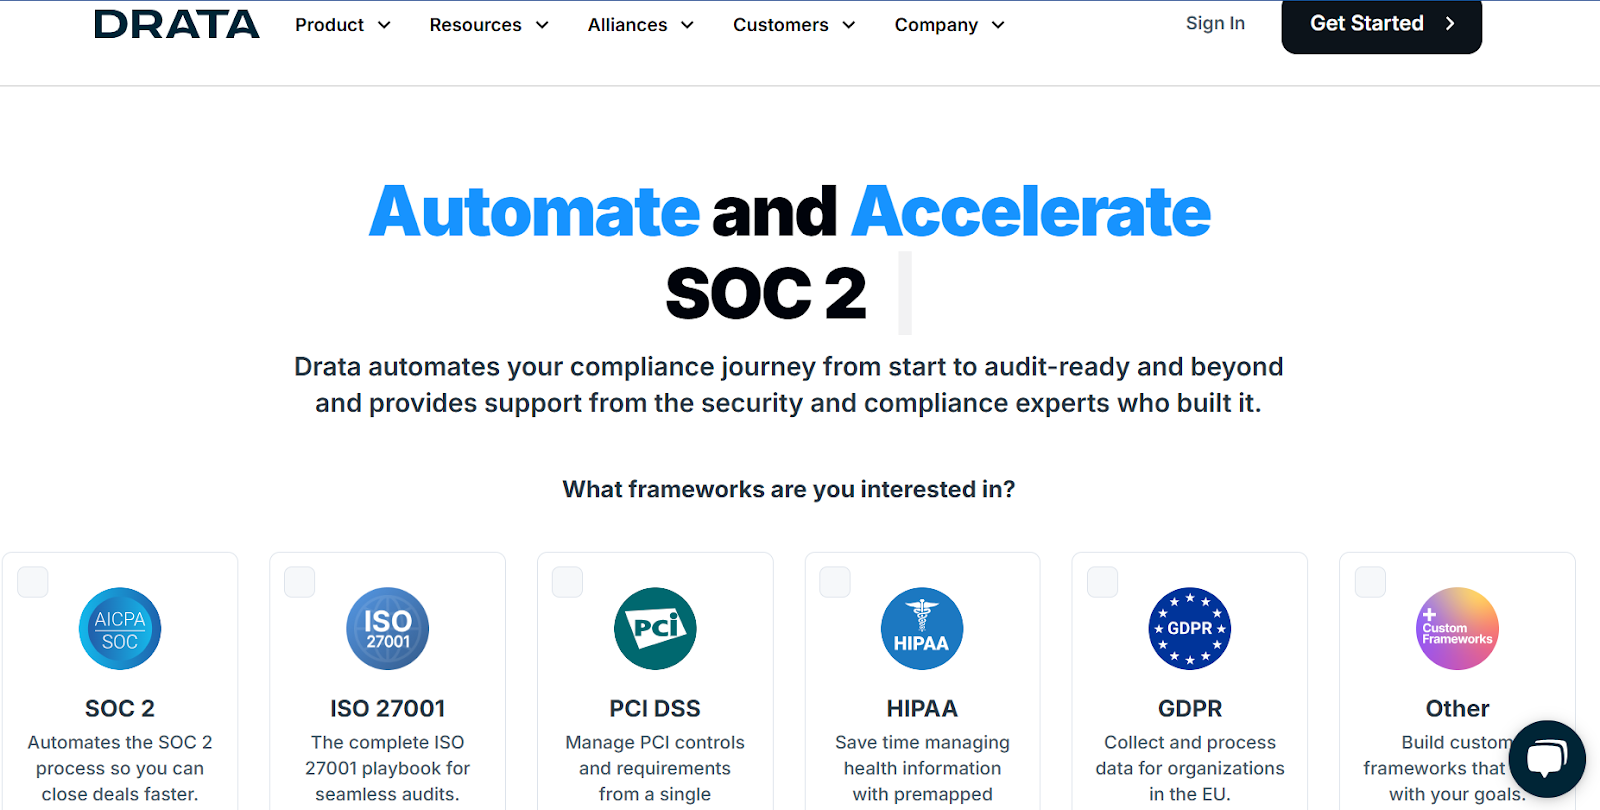Click arrow icon in Get Started button

coord(1450,23)
